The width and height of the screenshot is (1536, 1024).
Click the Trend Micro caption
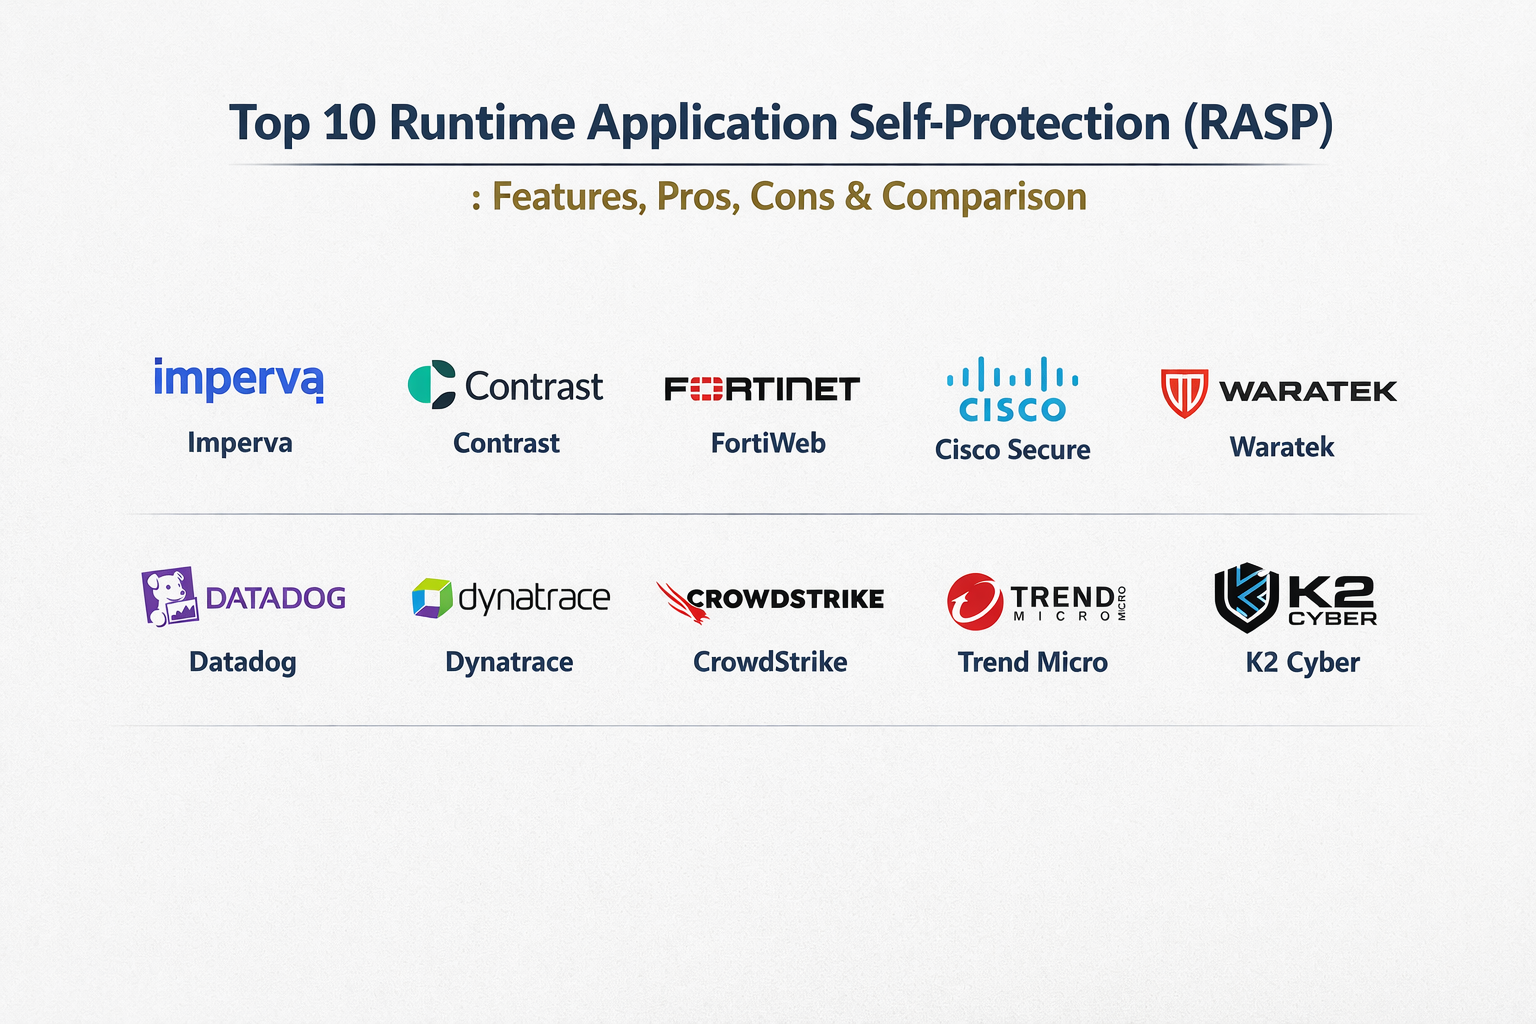(1032, 662)
